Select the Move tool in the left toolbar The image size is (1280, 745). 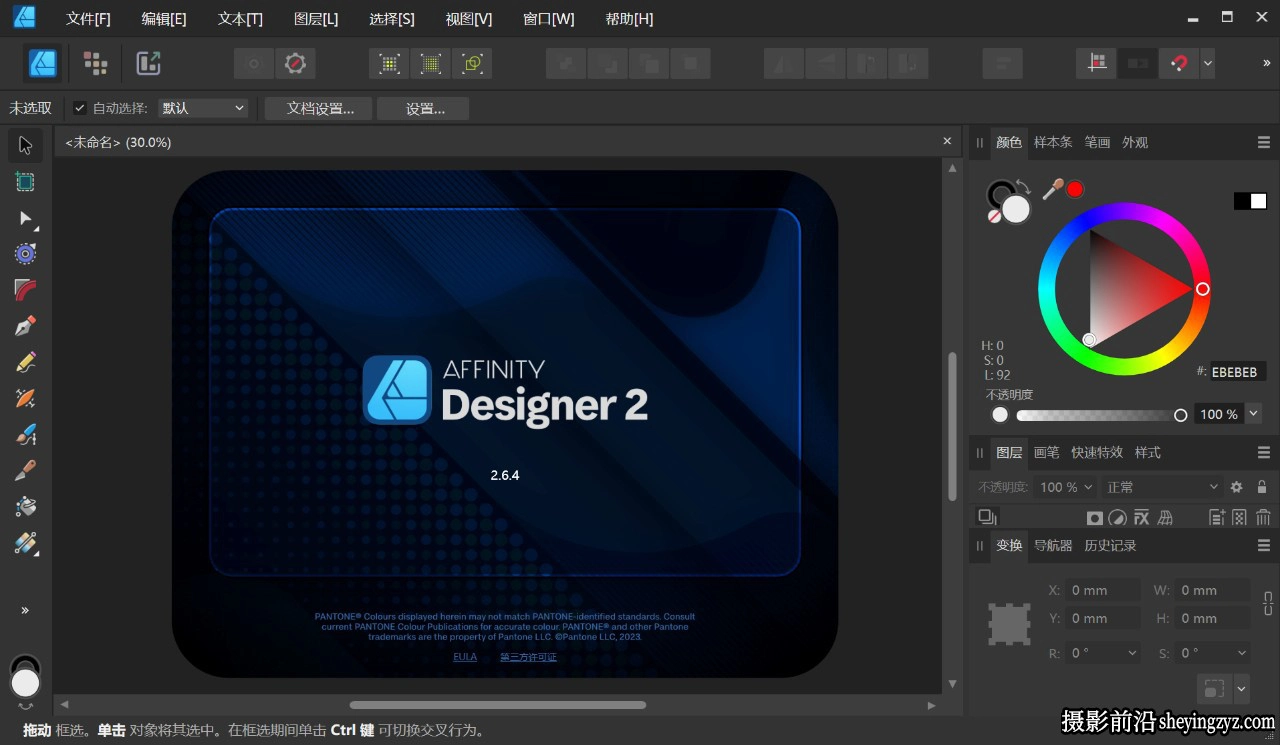[25, 145]
